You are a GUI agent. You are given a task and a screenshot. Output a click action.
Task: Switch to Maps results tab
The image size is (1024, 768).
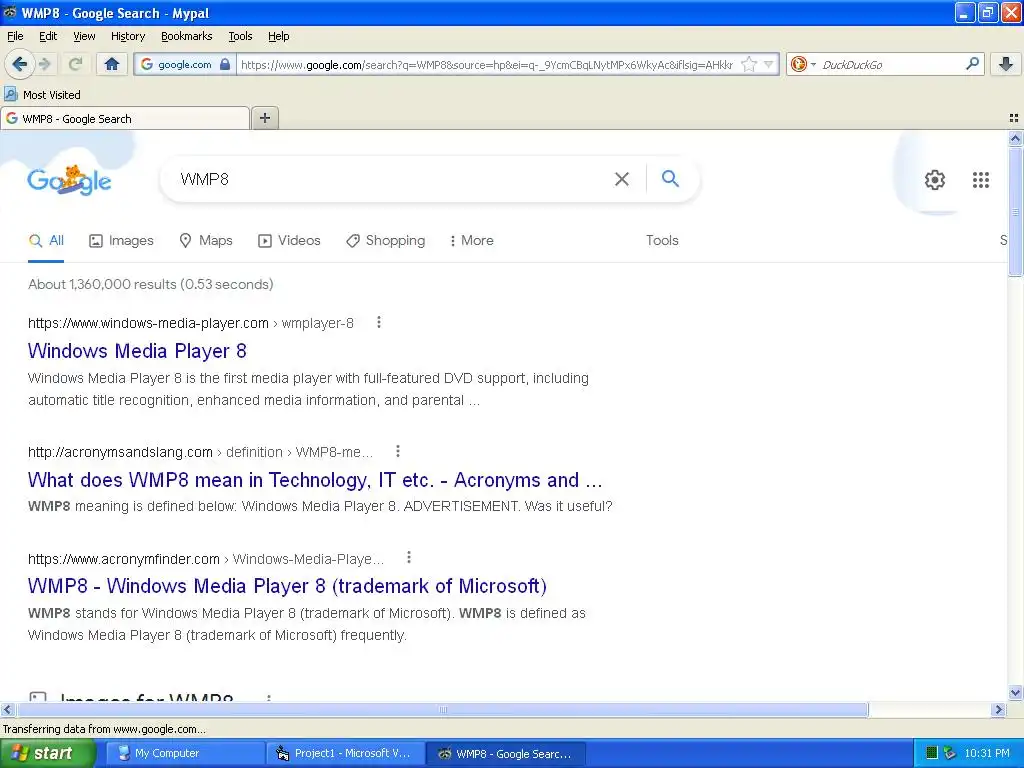[206, 240]
